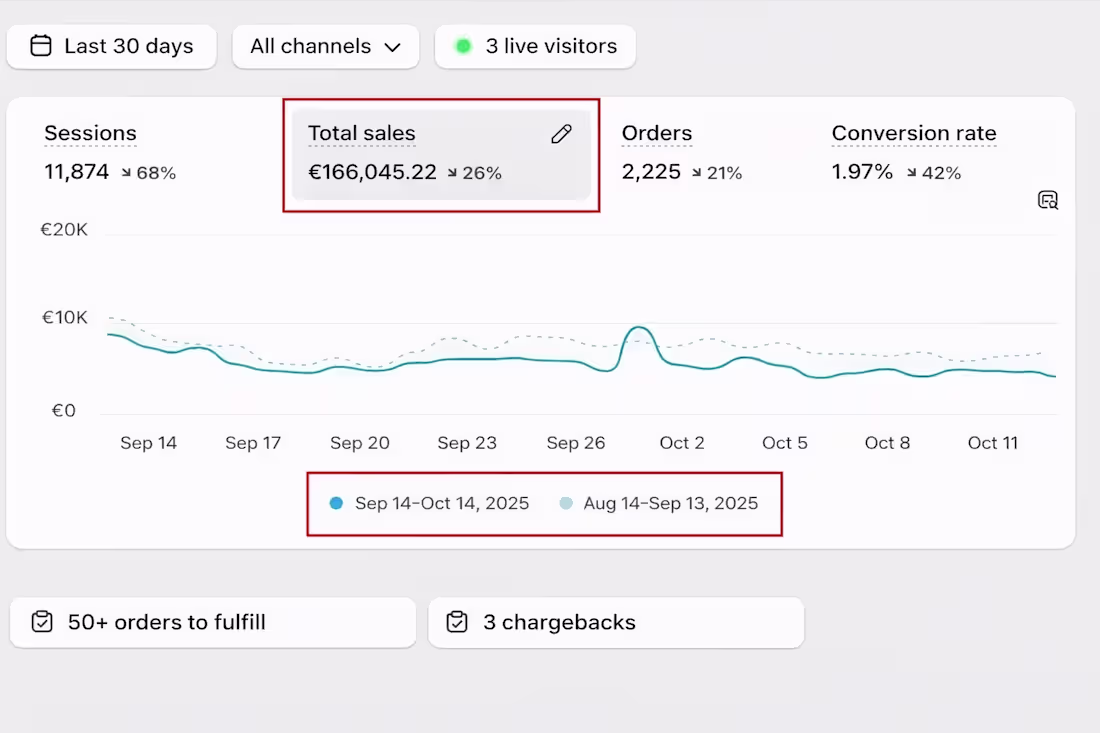Click the clipboard icon on chargebacks card

pos(457,622)
